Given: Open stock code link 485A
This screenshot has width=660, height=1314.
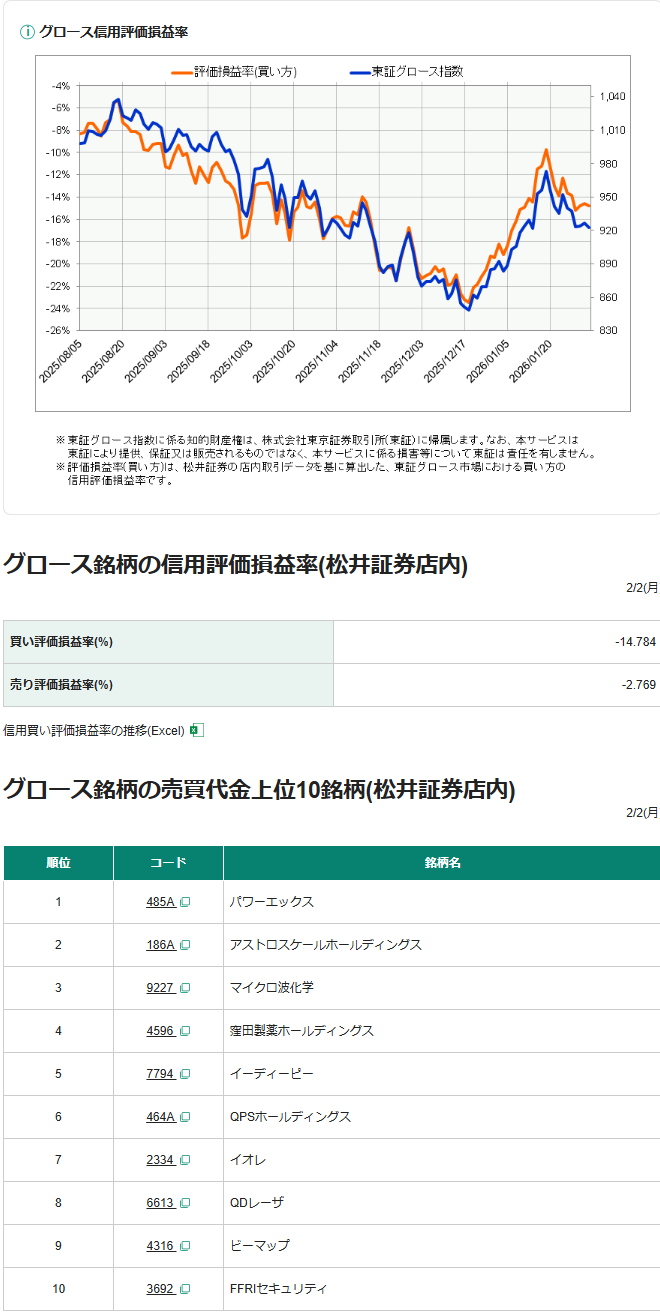Looking at the screenshot, I should tap(160, 902).
